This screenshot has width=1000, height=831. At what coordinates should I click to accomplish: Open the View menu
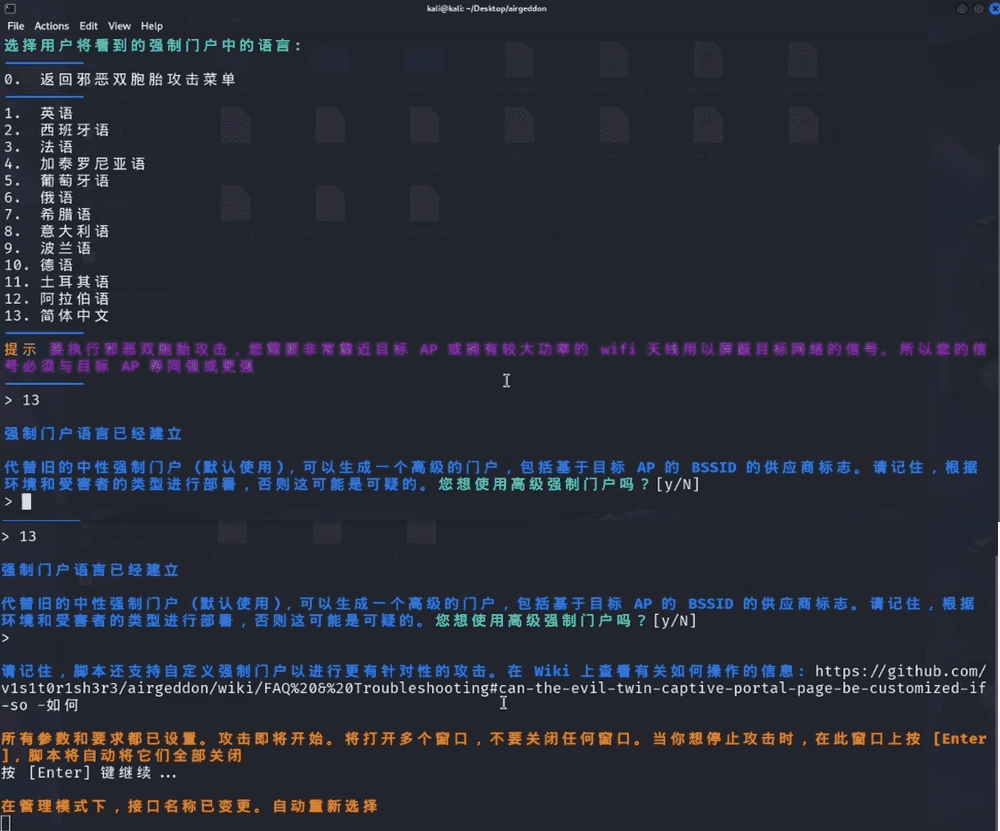(119, 26)
